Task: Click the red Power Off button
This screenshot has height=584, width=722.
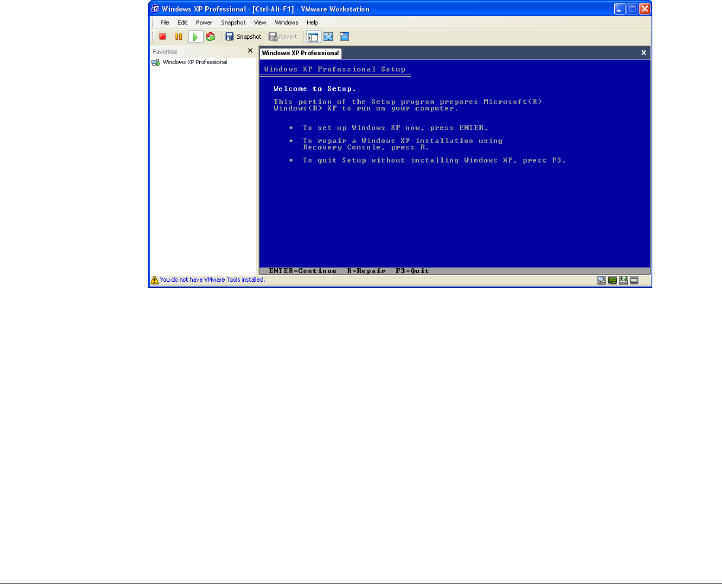Action: pyautogui.click(x=163, y=37)
